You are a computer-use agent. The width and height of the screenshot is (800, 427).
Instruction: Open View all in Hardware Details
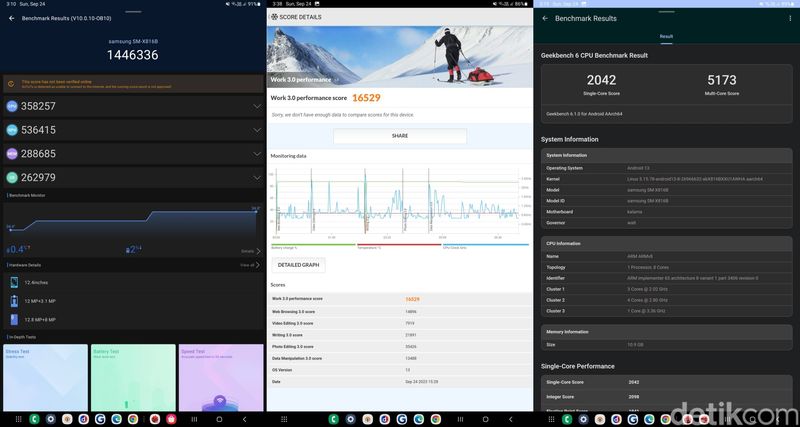point(251,265)
